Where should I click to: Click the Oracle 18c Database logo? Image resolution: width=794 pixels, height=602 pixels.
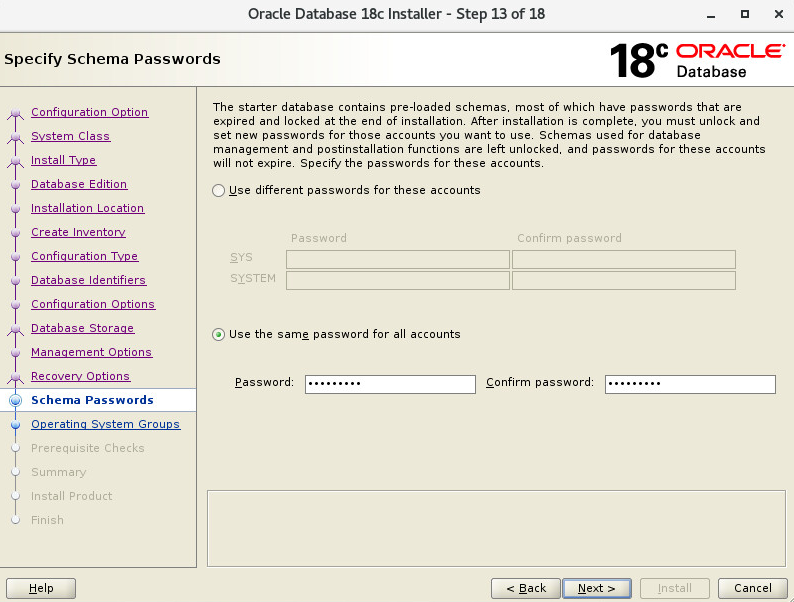(697, 60)
